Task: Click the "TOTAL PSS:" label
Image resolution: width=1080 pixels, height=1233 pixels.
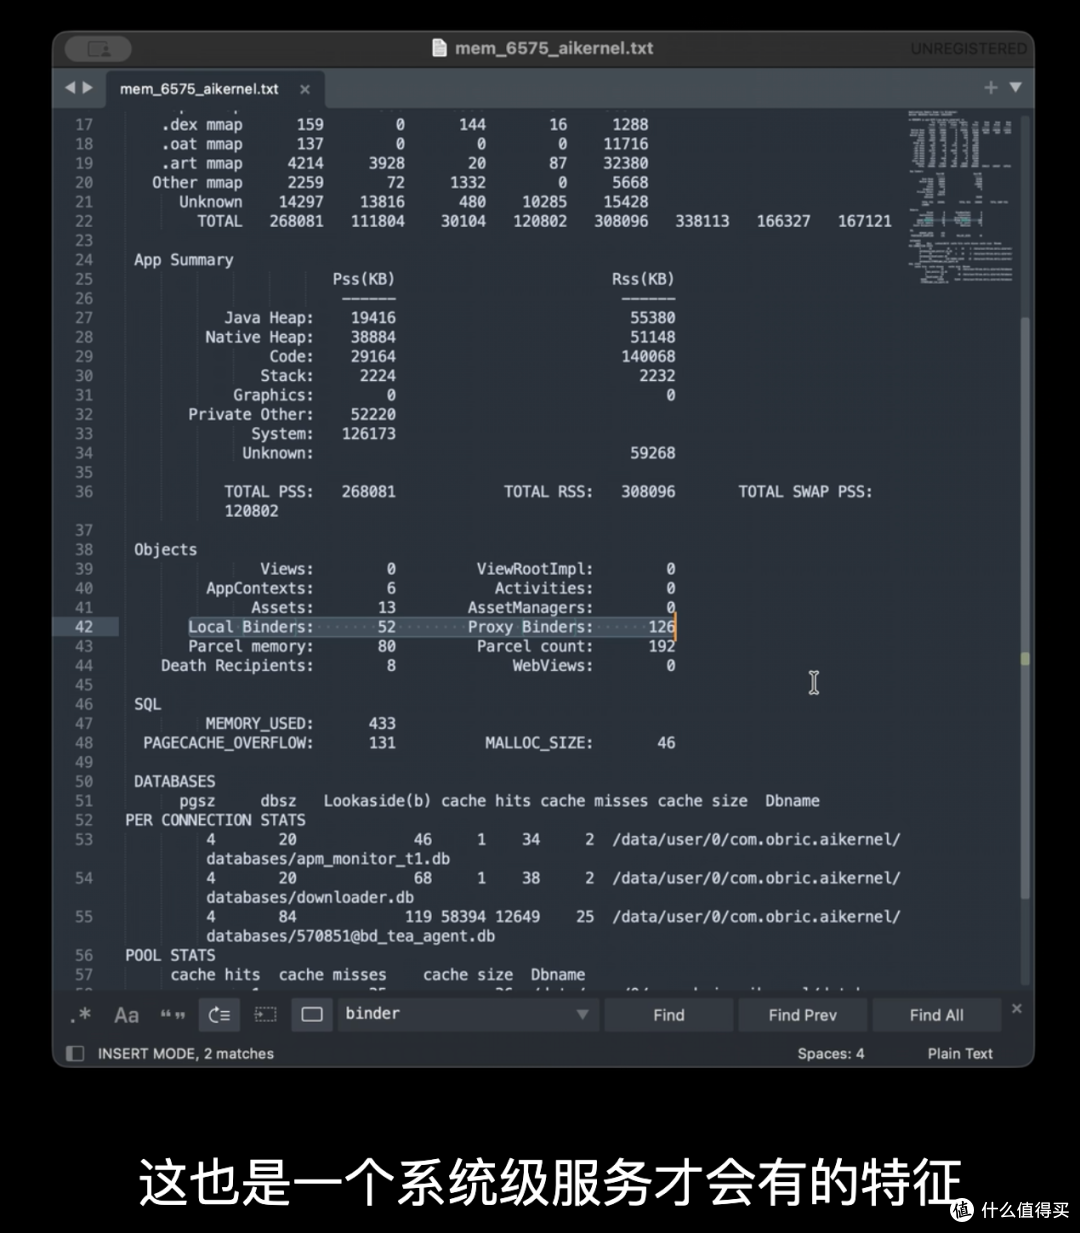Action: (269, 492)
